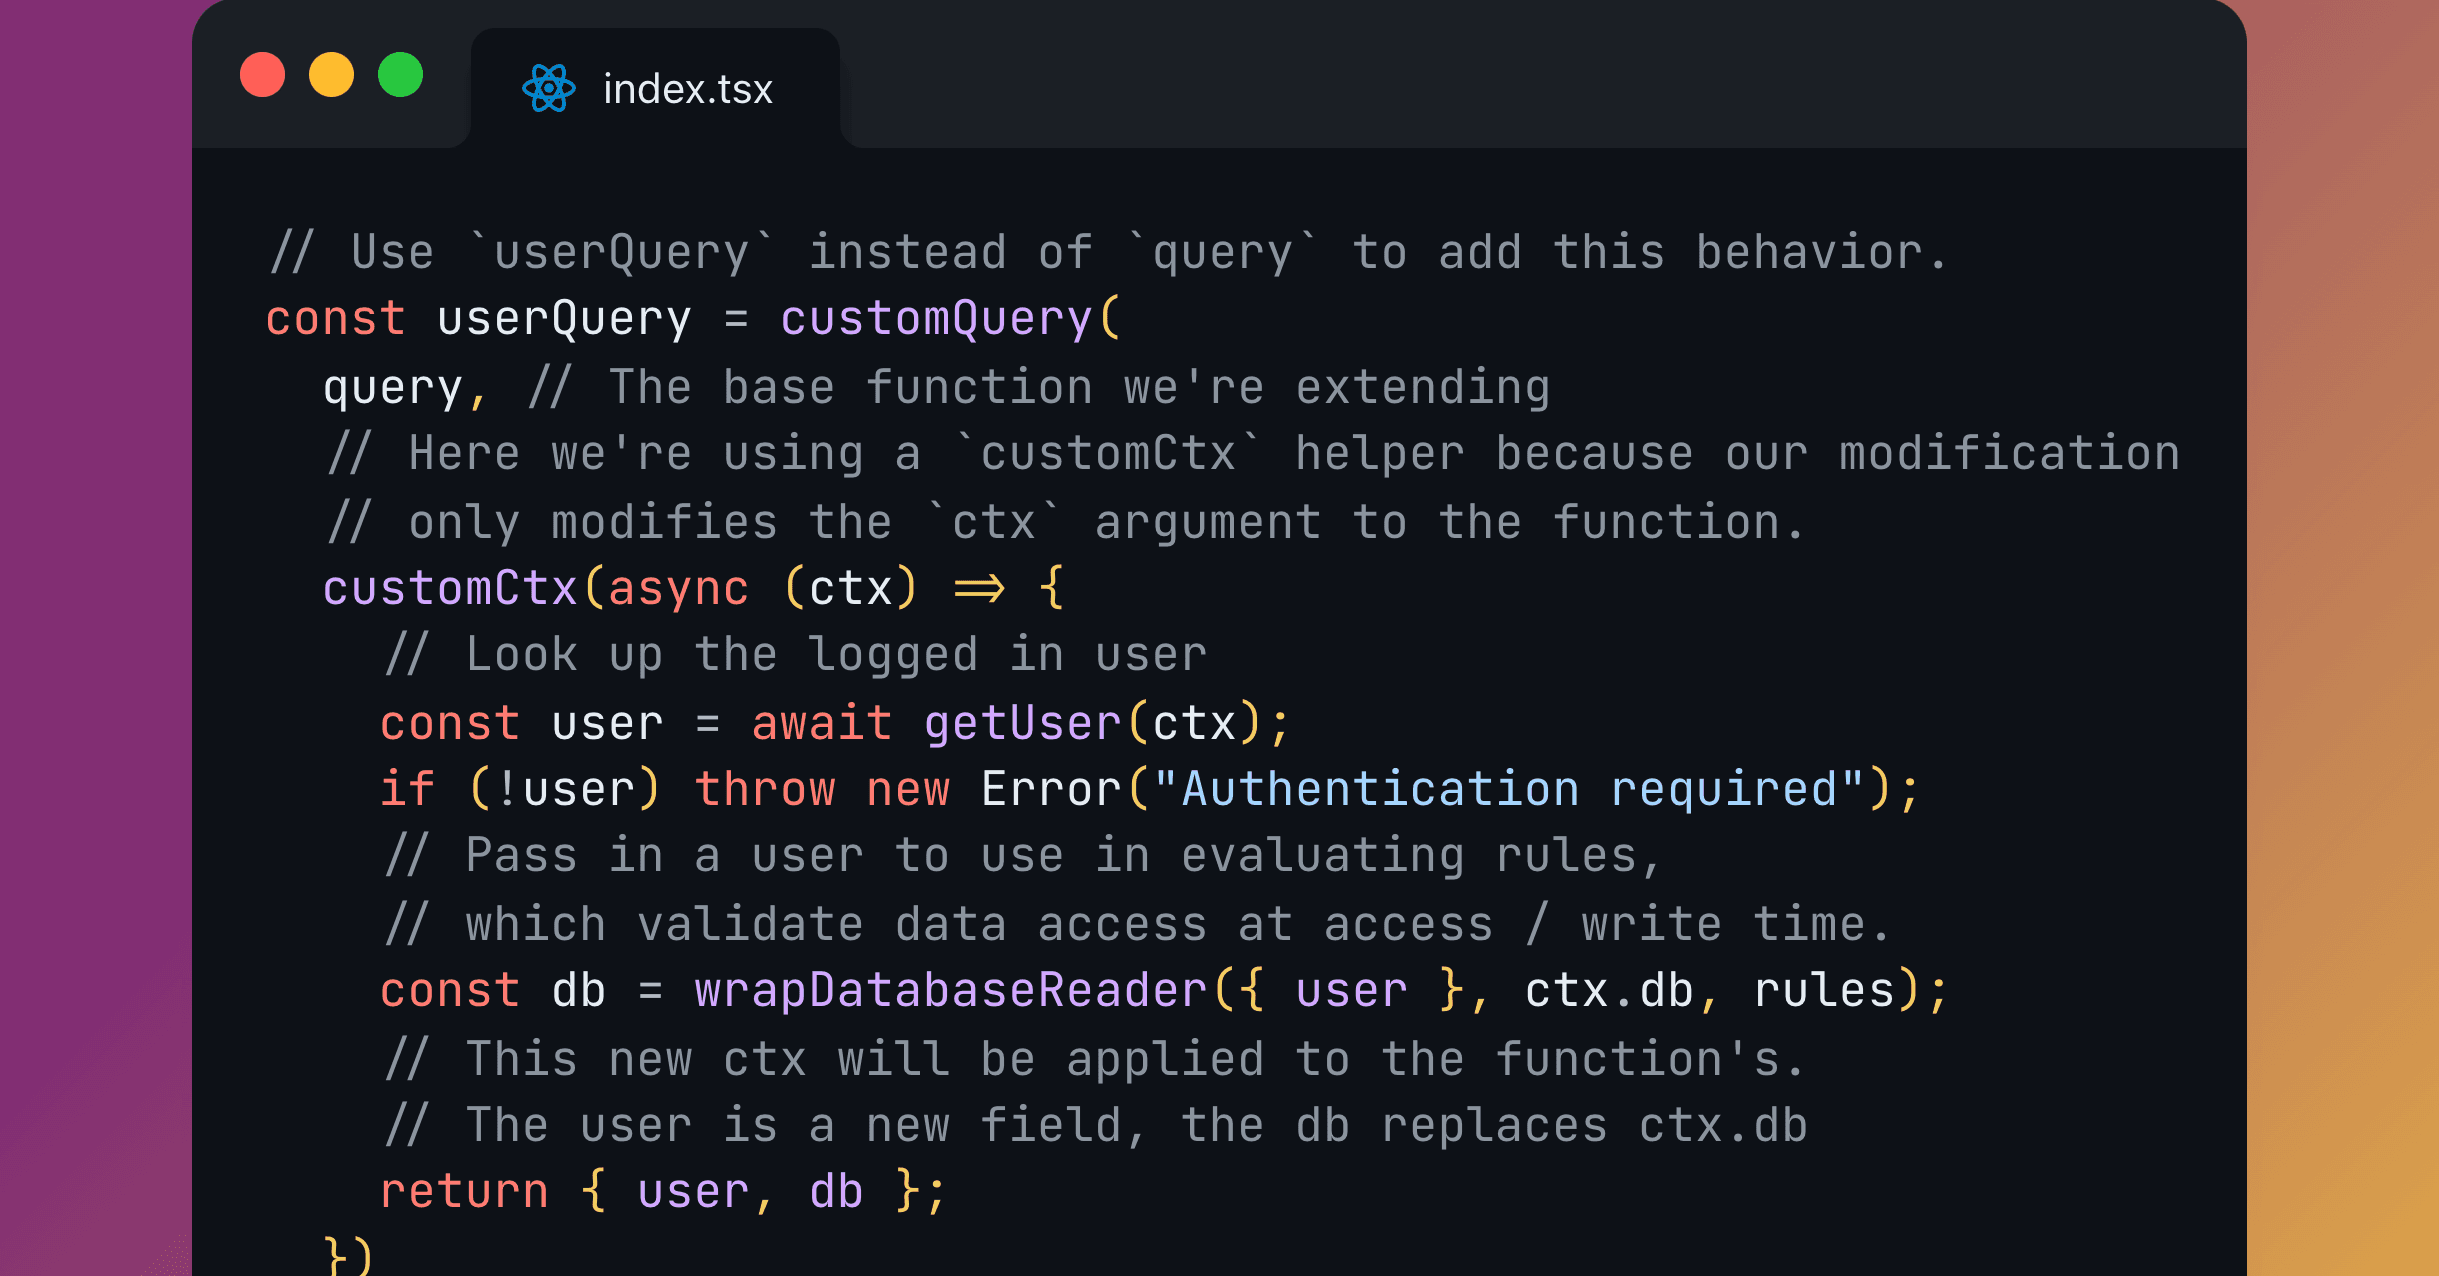Click the React icon in the tab
Viewport: 2439px width, 1276px height.
(x=549, y=89)
